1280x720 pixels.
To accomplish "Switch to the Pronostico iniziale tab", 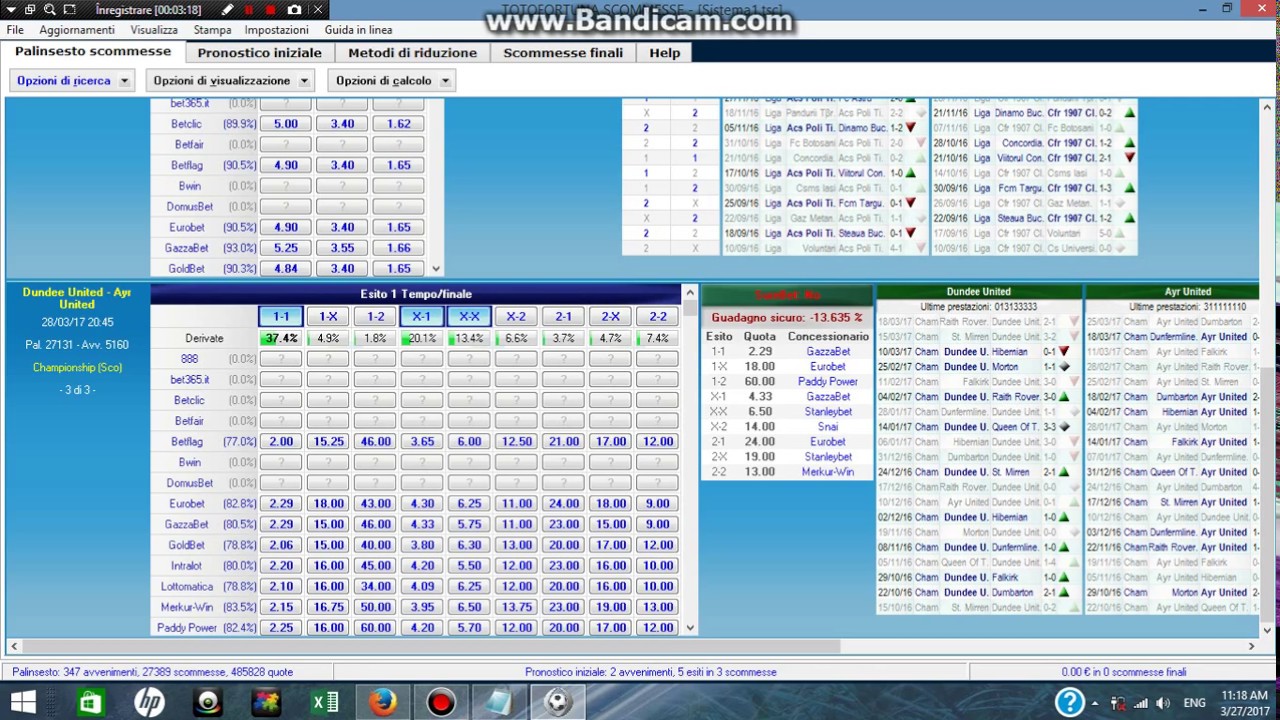I will click(x=260, y=53).
